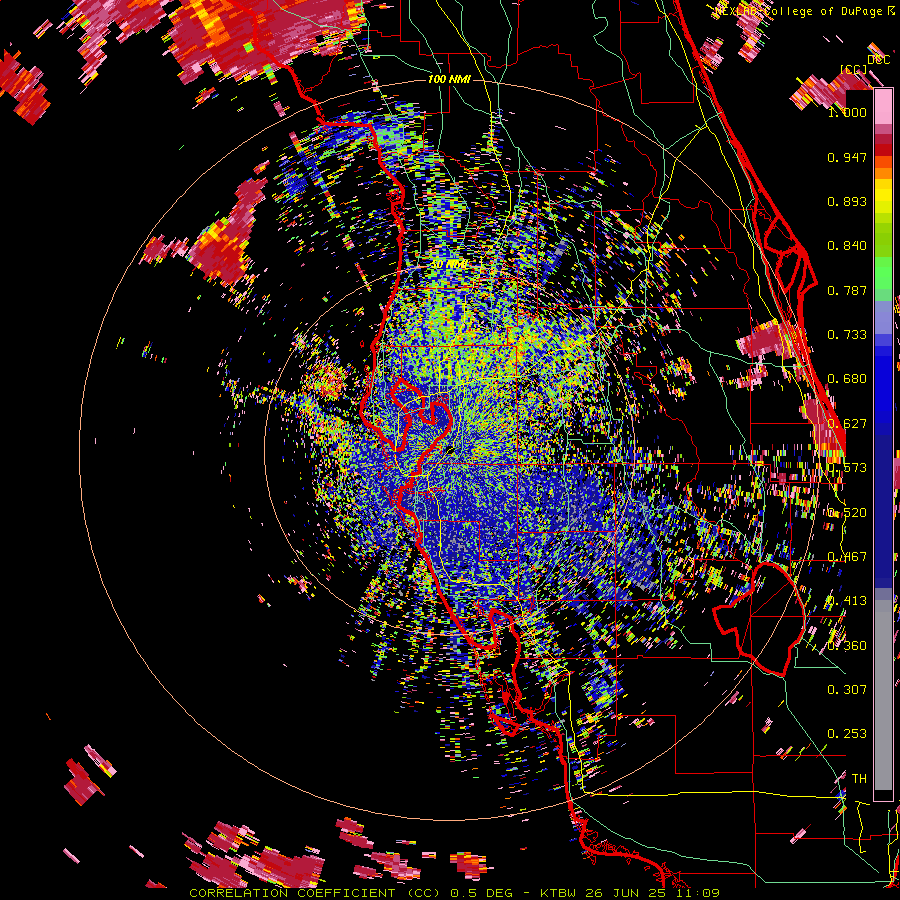
Task: Click the NEXLAB-College of DuPage label
Action: pyautogui.click(x=804, y=11)
